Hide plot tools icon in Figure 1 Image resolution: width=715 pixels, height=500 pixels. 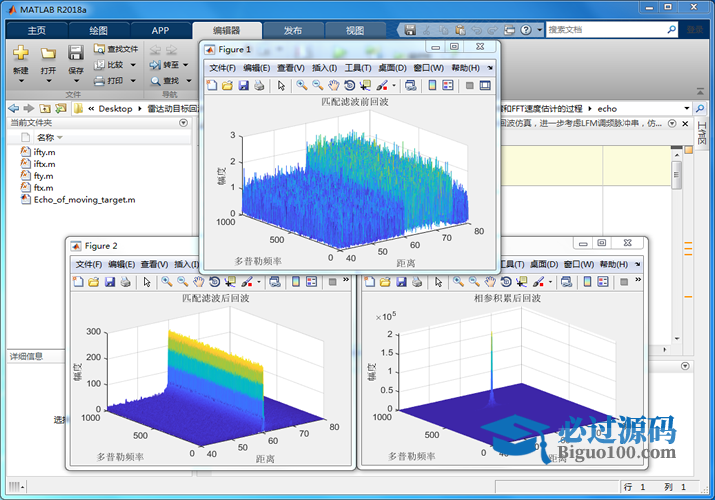[x=469, y=85]
